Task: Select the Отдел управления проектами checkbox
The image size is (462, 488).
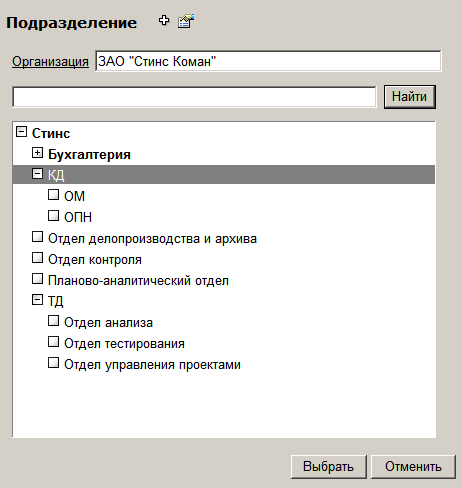Action: [x=53, y=363]
